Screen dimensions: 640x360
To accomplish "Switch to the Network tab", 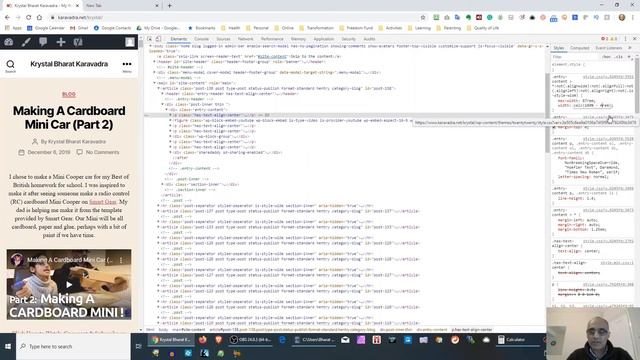I will (245, 39).
